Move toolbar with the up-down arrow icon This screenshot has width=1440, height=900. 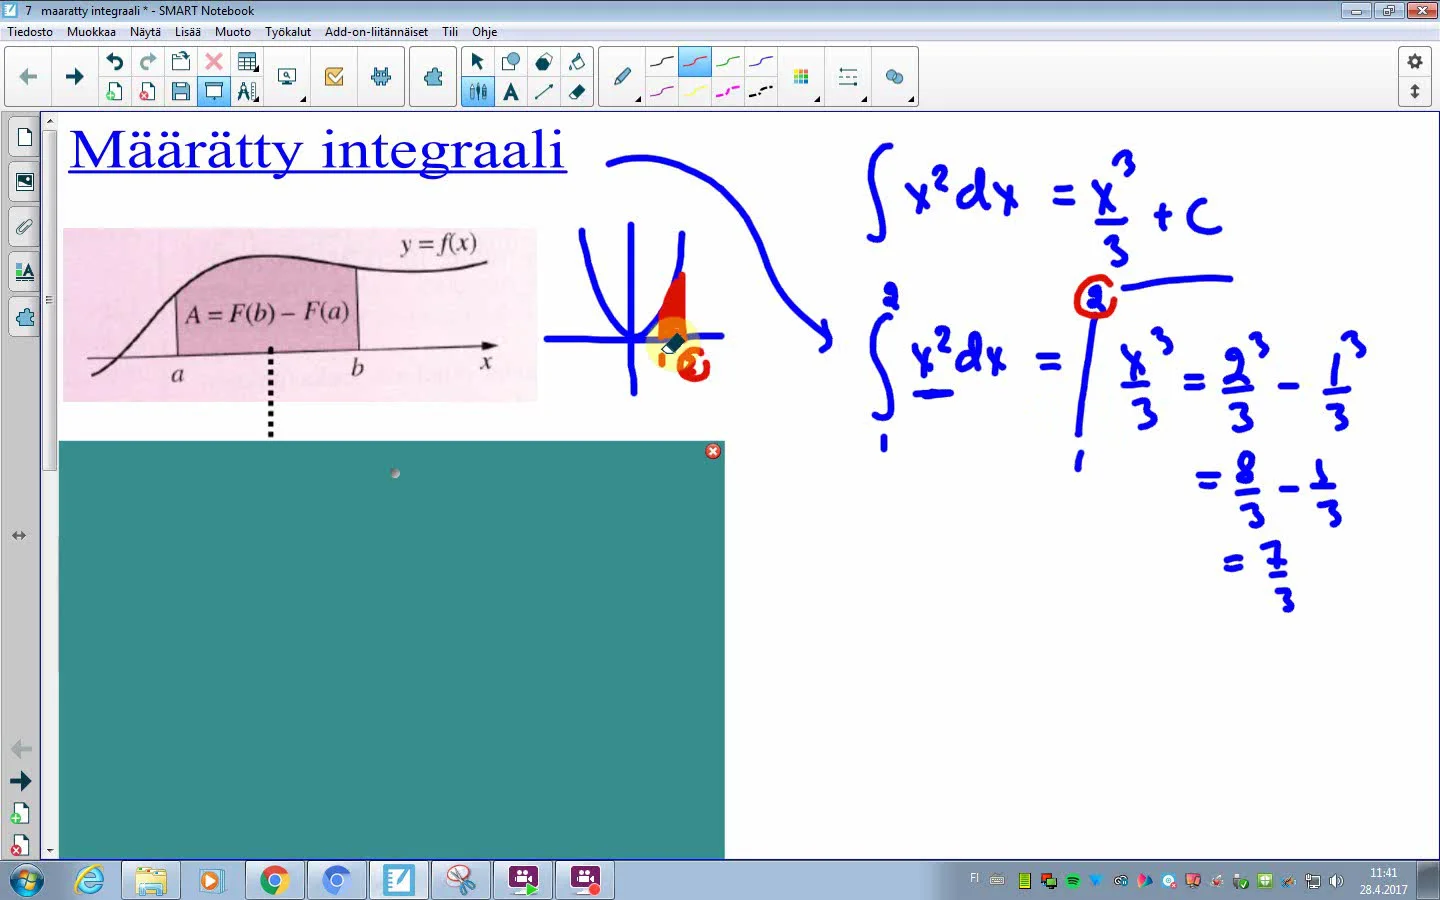point(1414,92)
